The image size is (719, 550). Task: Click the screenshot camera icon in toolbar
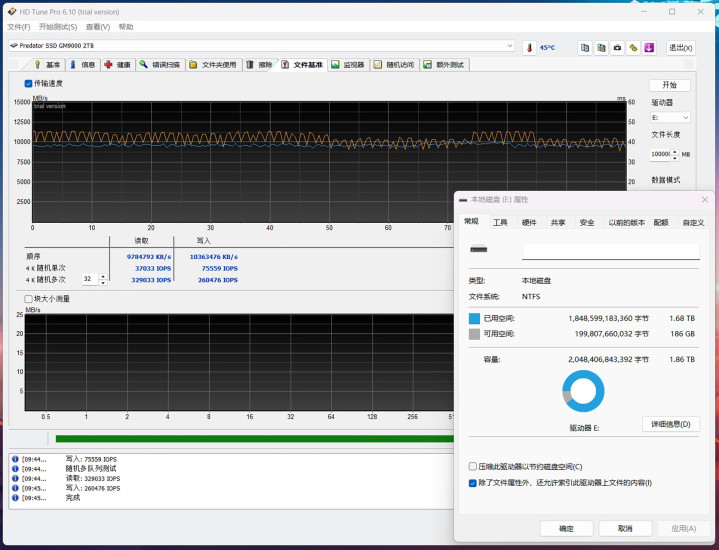[617, 47]
